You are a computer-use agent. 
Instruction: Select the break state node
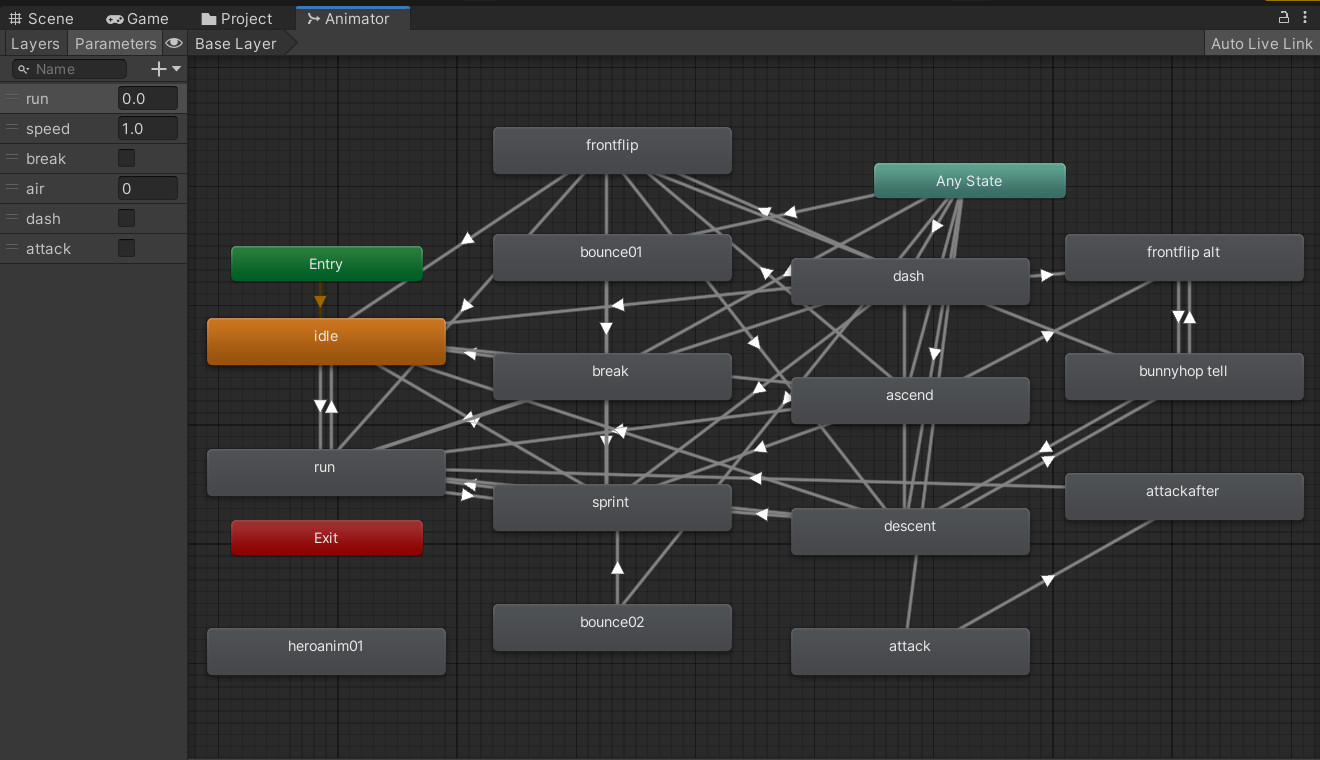(x=612, y=376)
